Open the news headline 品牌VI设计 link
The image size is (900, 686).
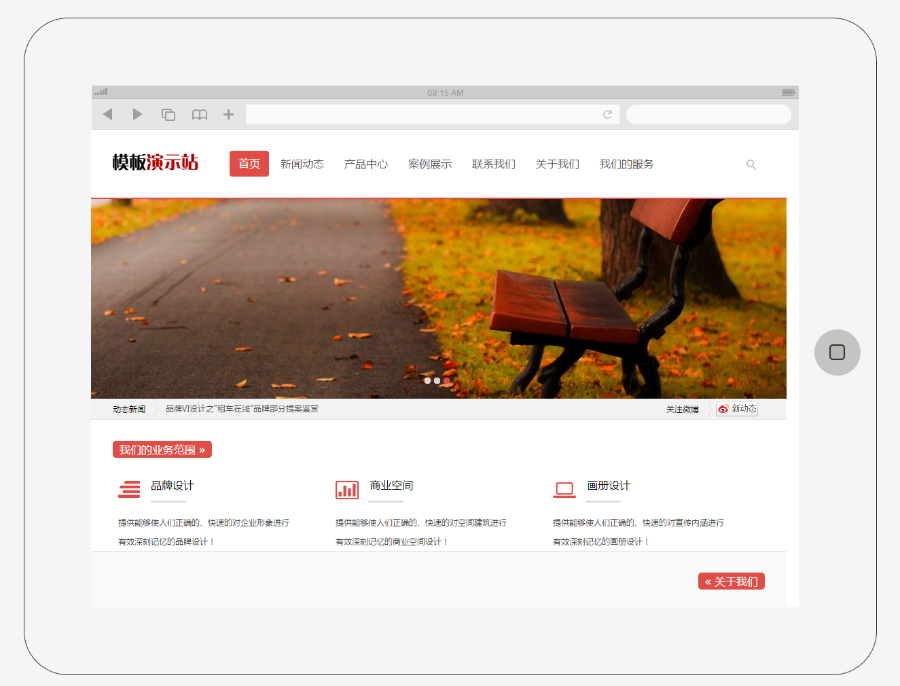coord(242,409)
